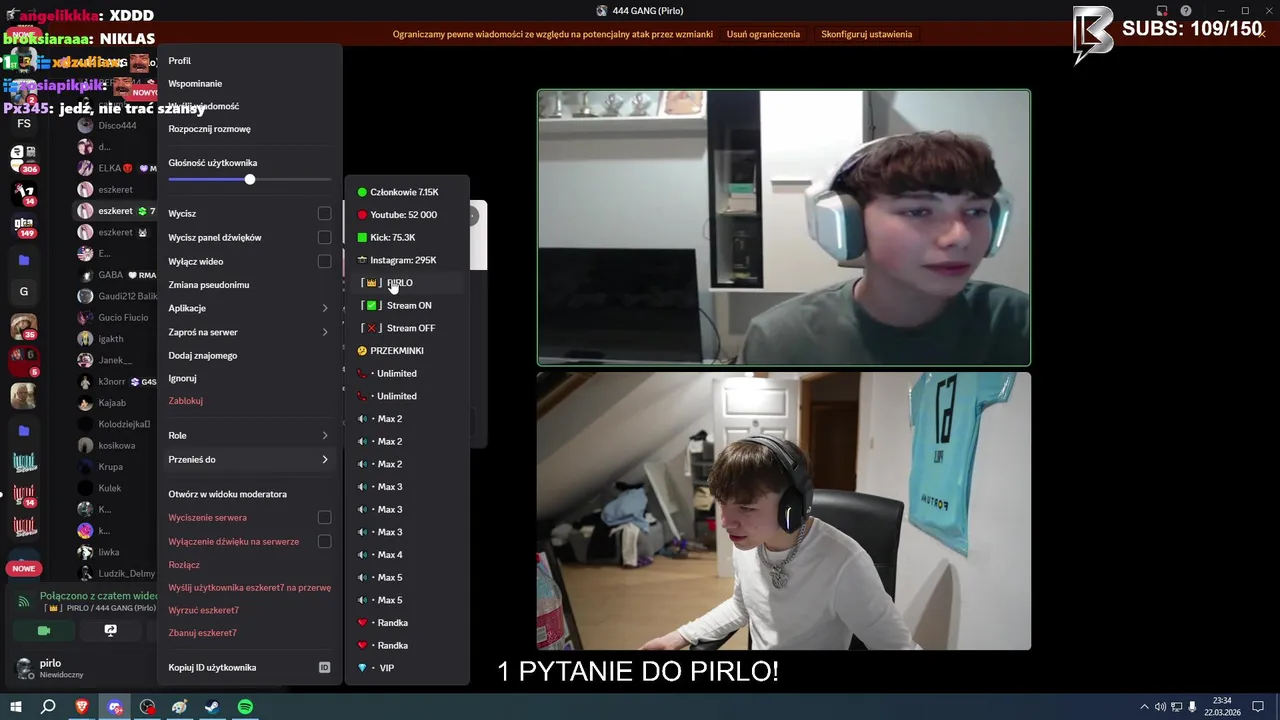
Task: Check Wycisz panel dźwięków checkbox
Action: click(324, 237)
